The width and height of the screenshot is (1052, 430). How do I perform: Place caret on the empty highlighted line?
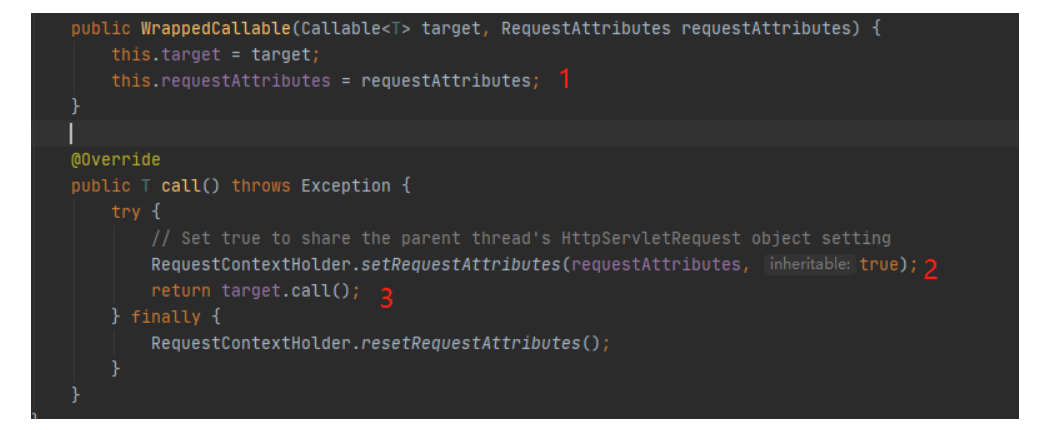[x=525, y=134]
